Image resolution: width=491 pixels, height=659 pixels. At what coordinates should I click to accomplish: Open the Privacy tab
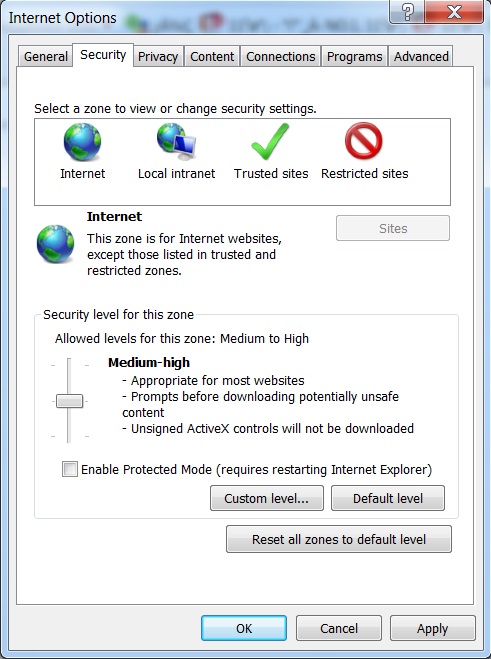[158, 56]
